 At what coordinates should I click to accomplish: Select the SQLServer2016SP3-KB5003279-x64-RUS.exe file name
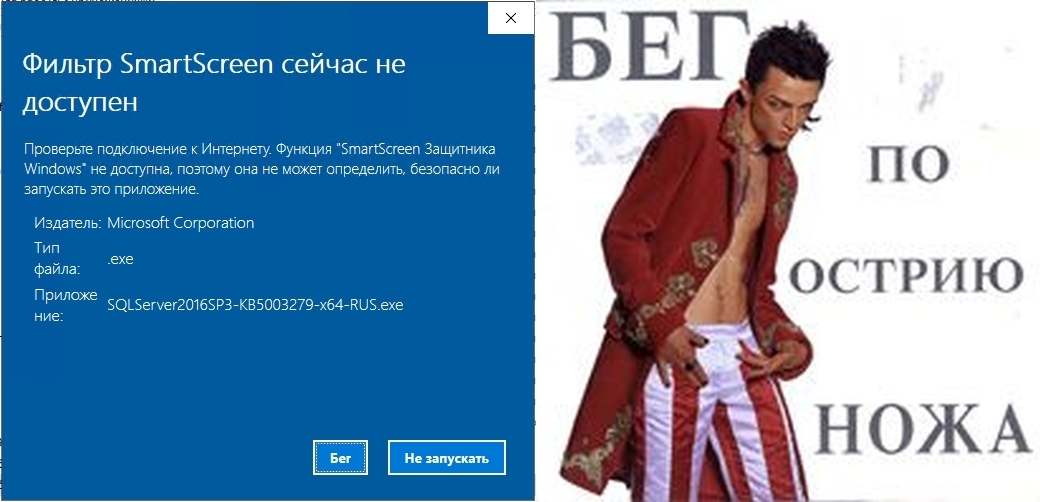click(x=255, y=305)
